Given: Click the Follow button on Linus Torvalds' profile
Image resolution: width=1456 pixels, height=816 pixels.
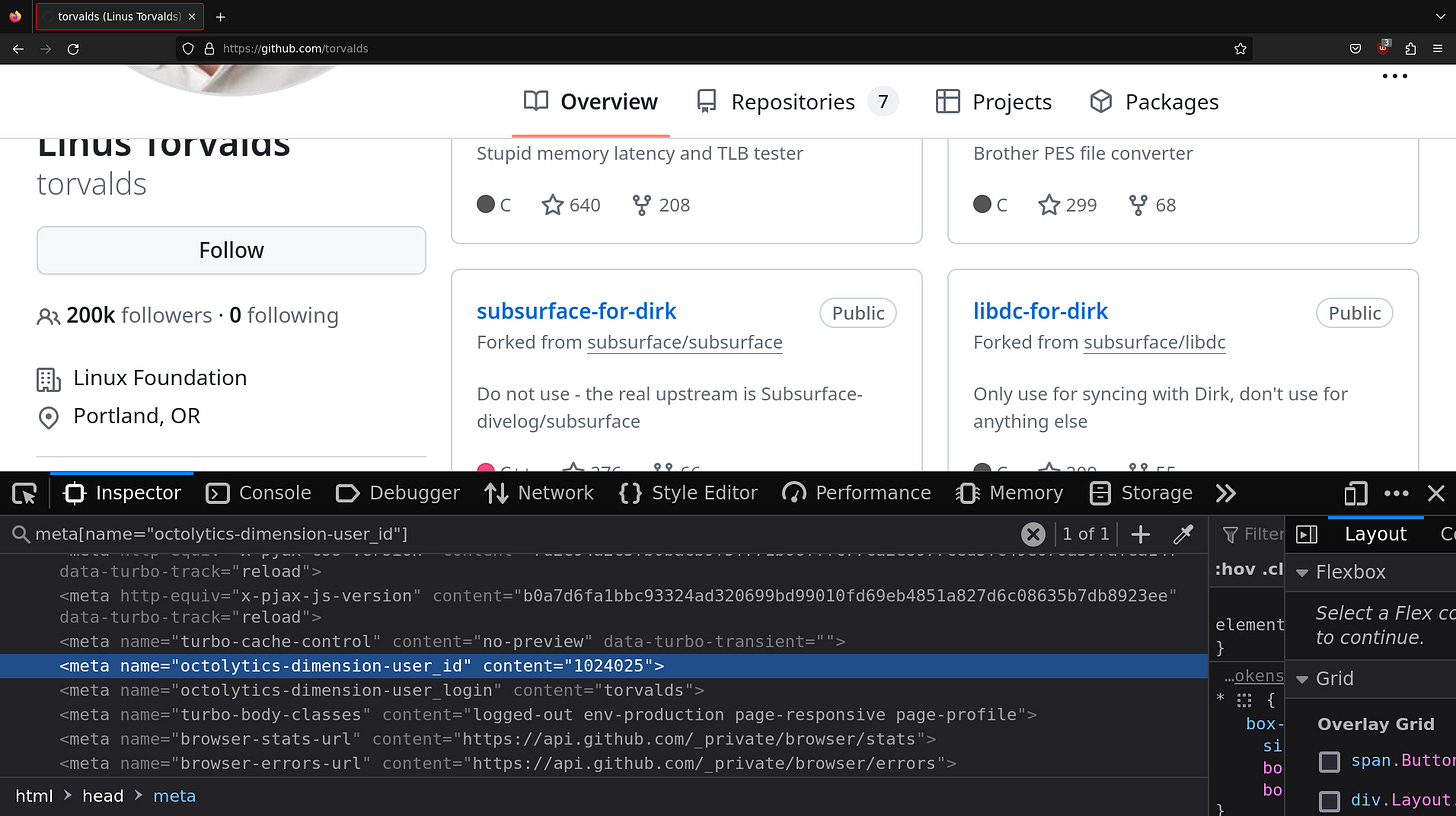Looking at the screenshot, I should (x=231, y=250).
